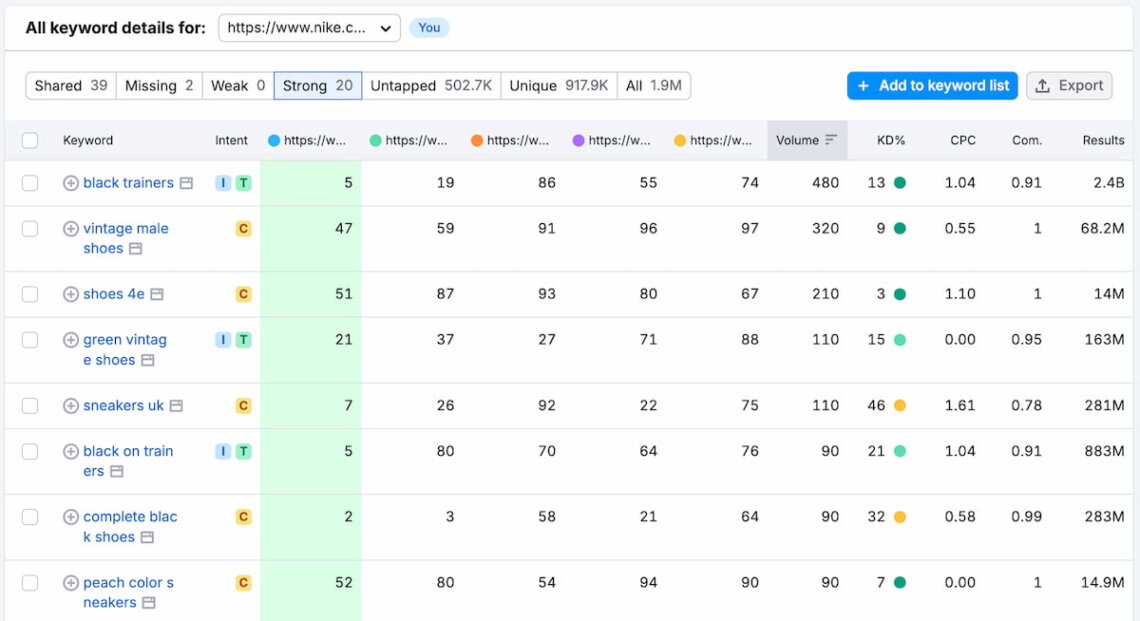The image size is (1140, 621).
Task: Open the nike.com domain dropdown
Action: 309,28
